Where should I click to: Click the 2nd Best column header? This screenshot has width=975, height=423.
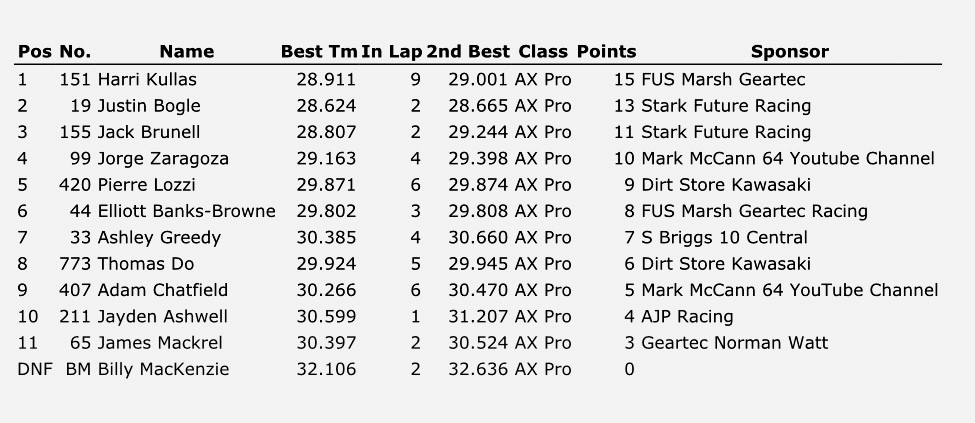pyautogui.click(x=468, y=52)
